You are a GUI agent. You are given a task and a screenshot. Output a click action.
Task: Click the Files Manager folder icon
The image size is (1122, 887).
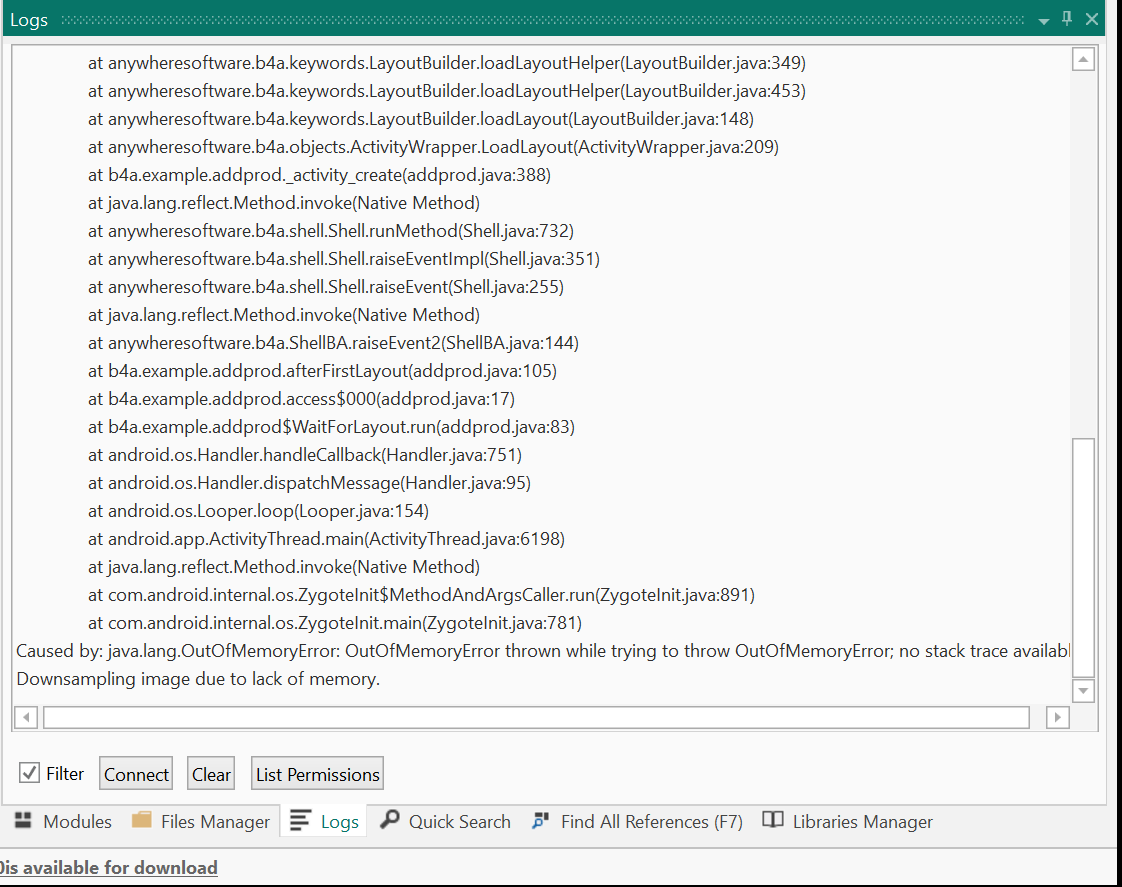142,820
